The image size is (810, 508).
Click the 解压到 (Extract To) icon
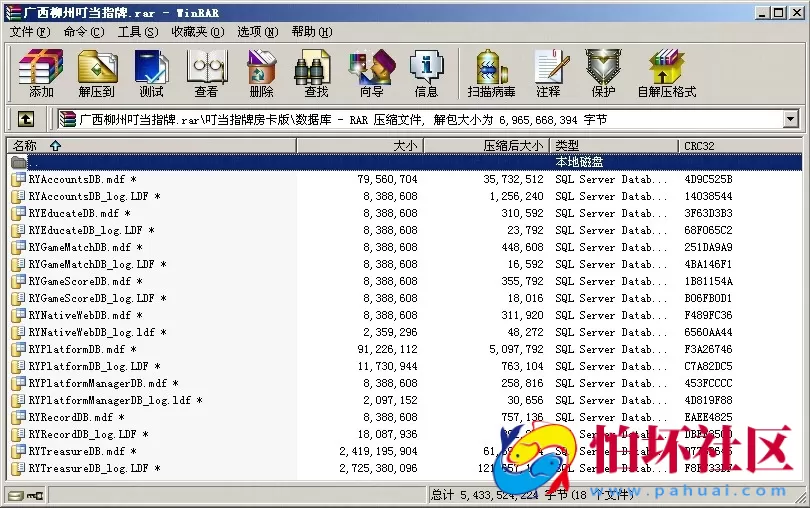pyautogui.click(x=96, y=71)
